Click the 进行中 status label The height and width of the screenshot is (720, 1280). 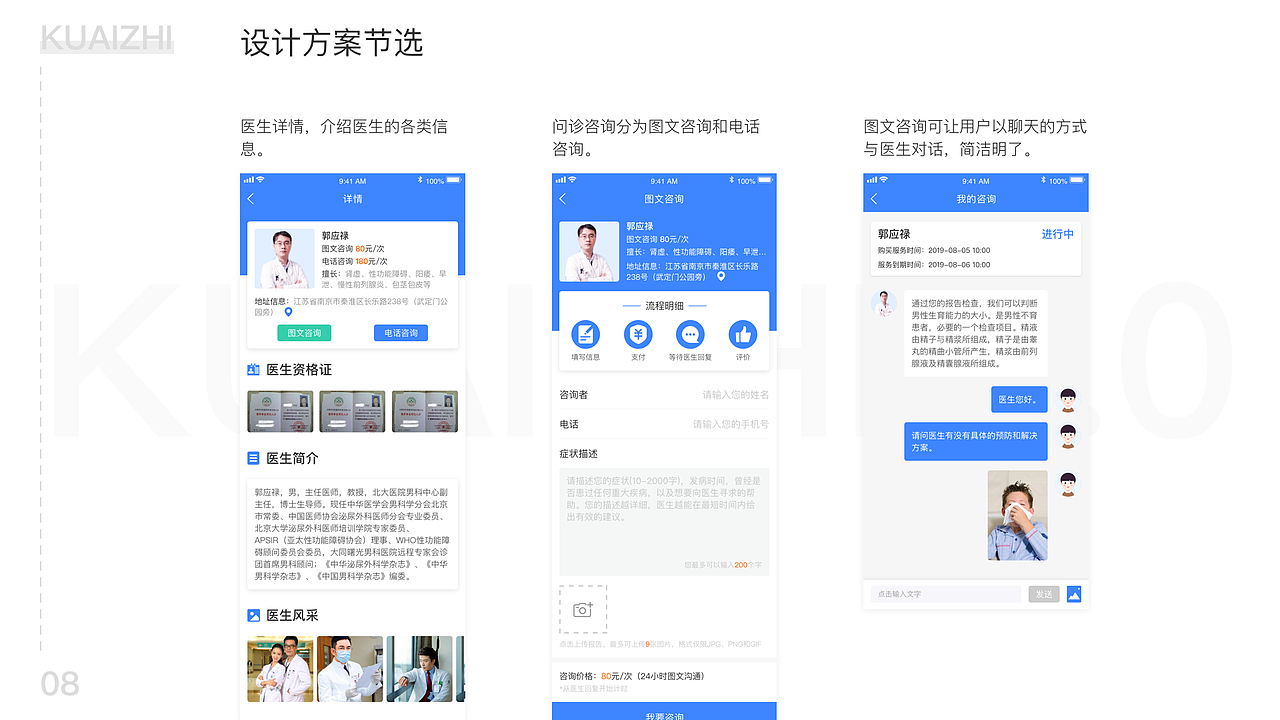coord(1058,234)
